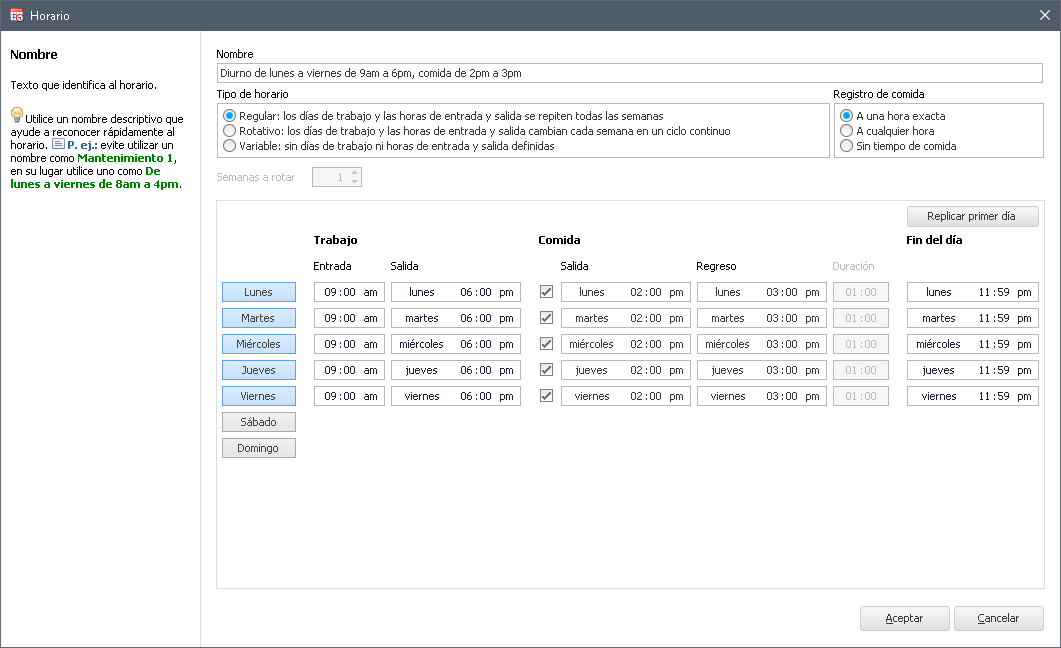The image size is (1061, 648).
Task: Uncheck the Lunes meal checkbox
Action: (546, 292)
